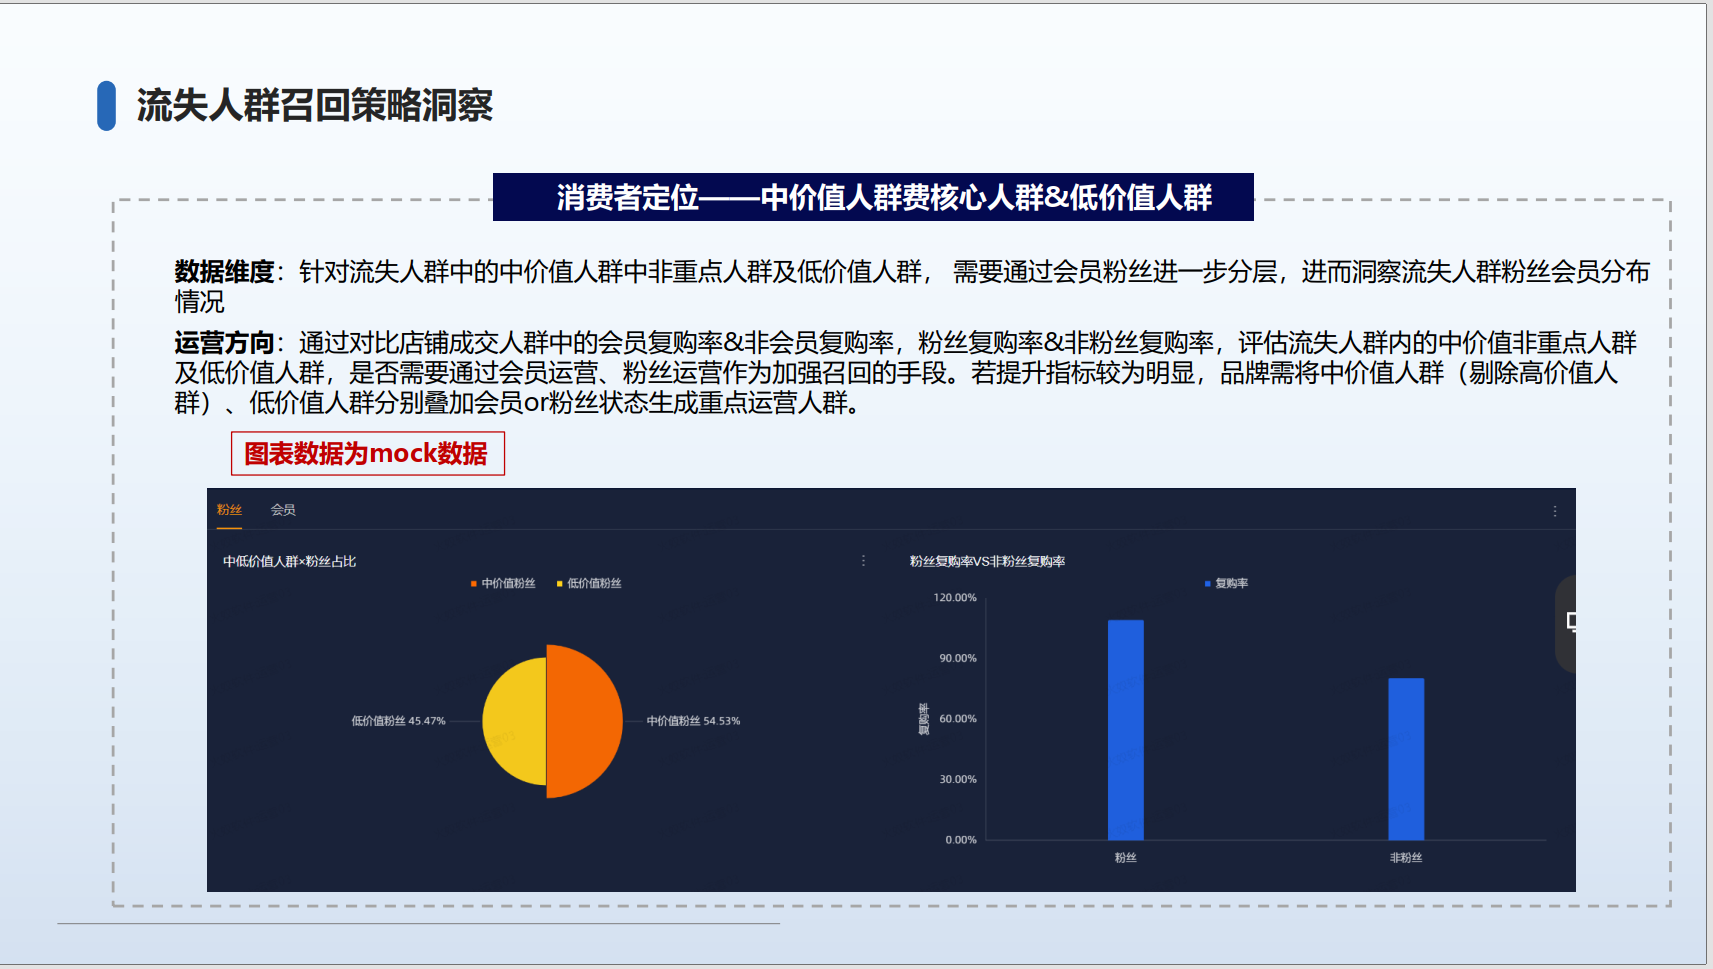Click the 非粉丝 x-axis label

1406,858
